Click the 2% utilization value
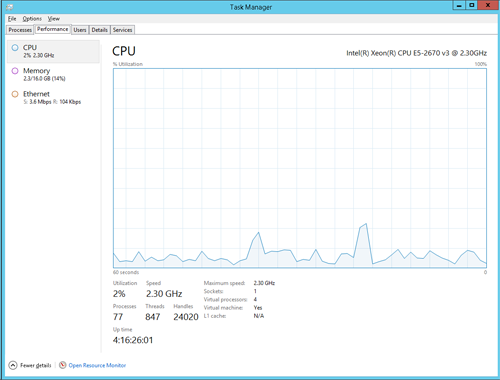Image resolution: width=500 pixels, height=380 pixels. (119, 294)
